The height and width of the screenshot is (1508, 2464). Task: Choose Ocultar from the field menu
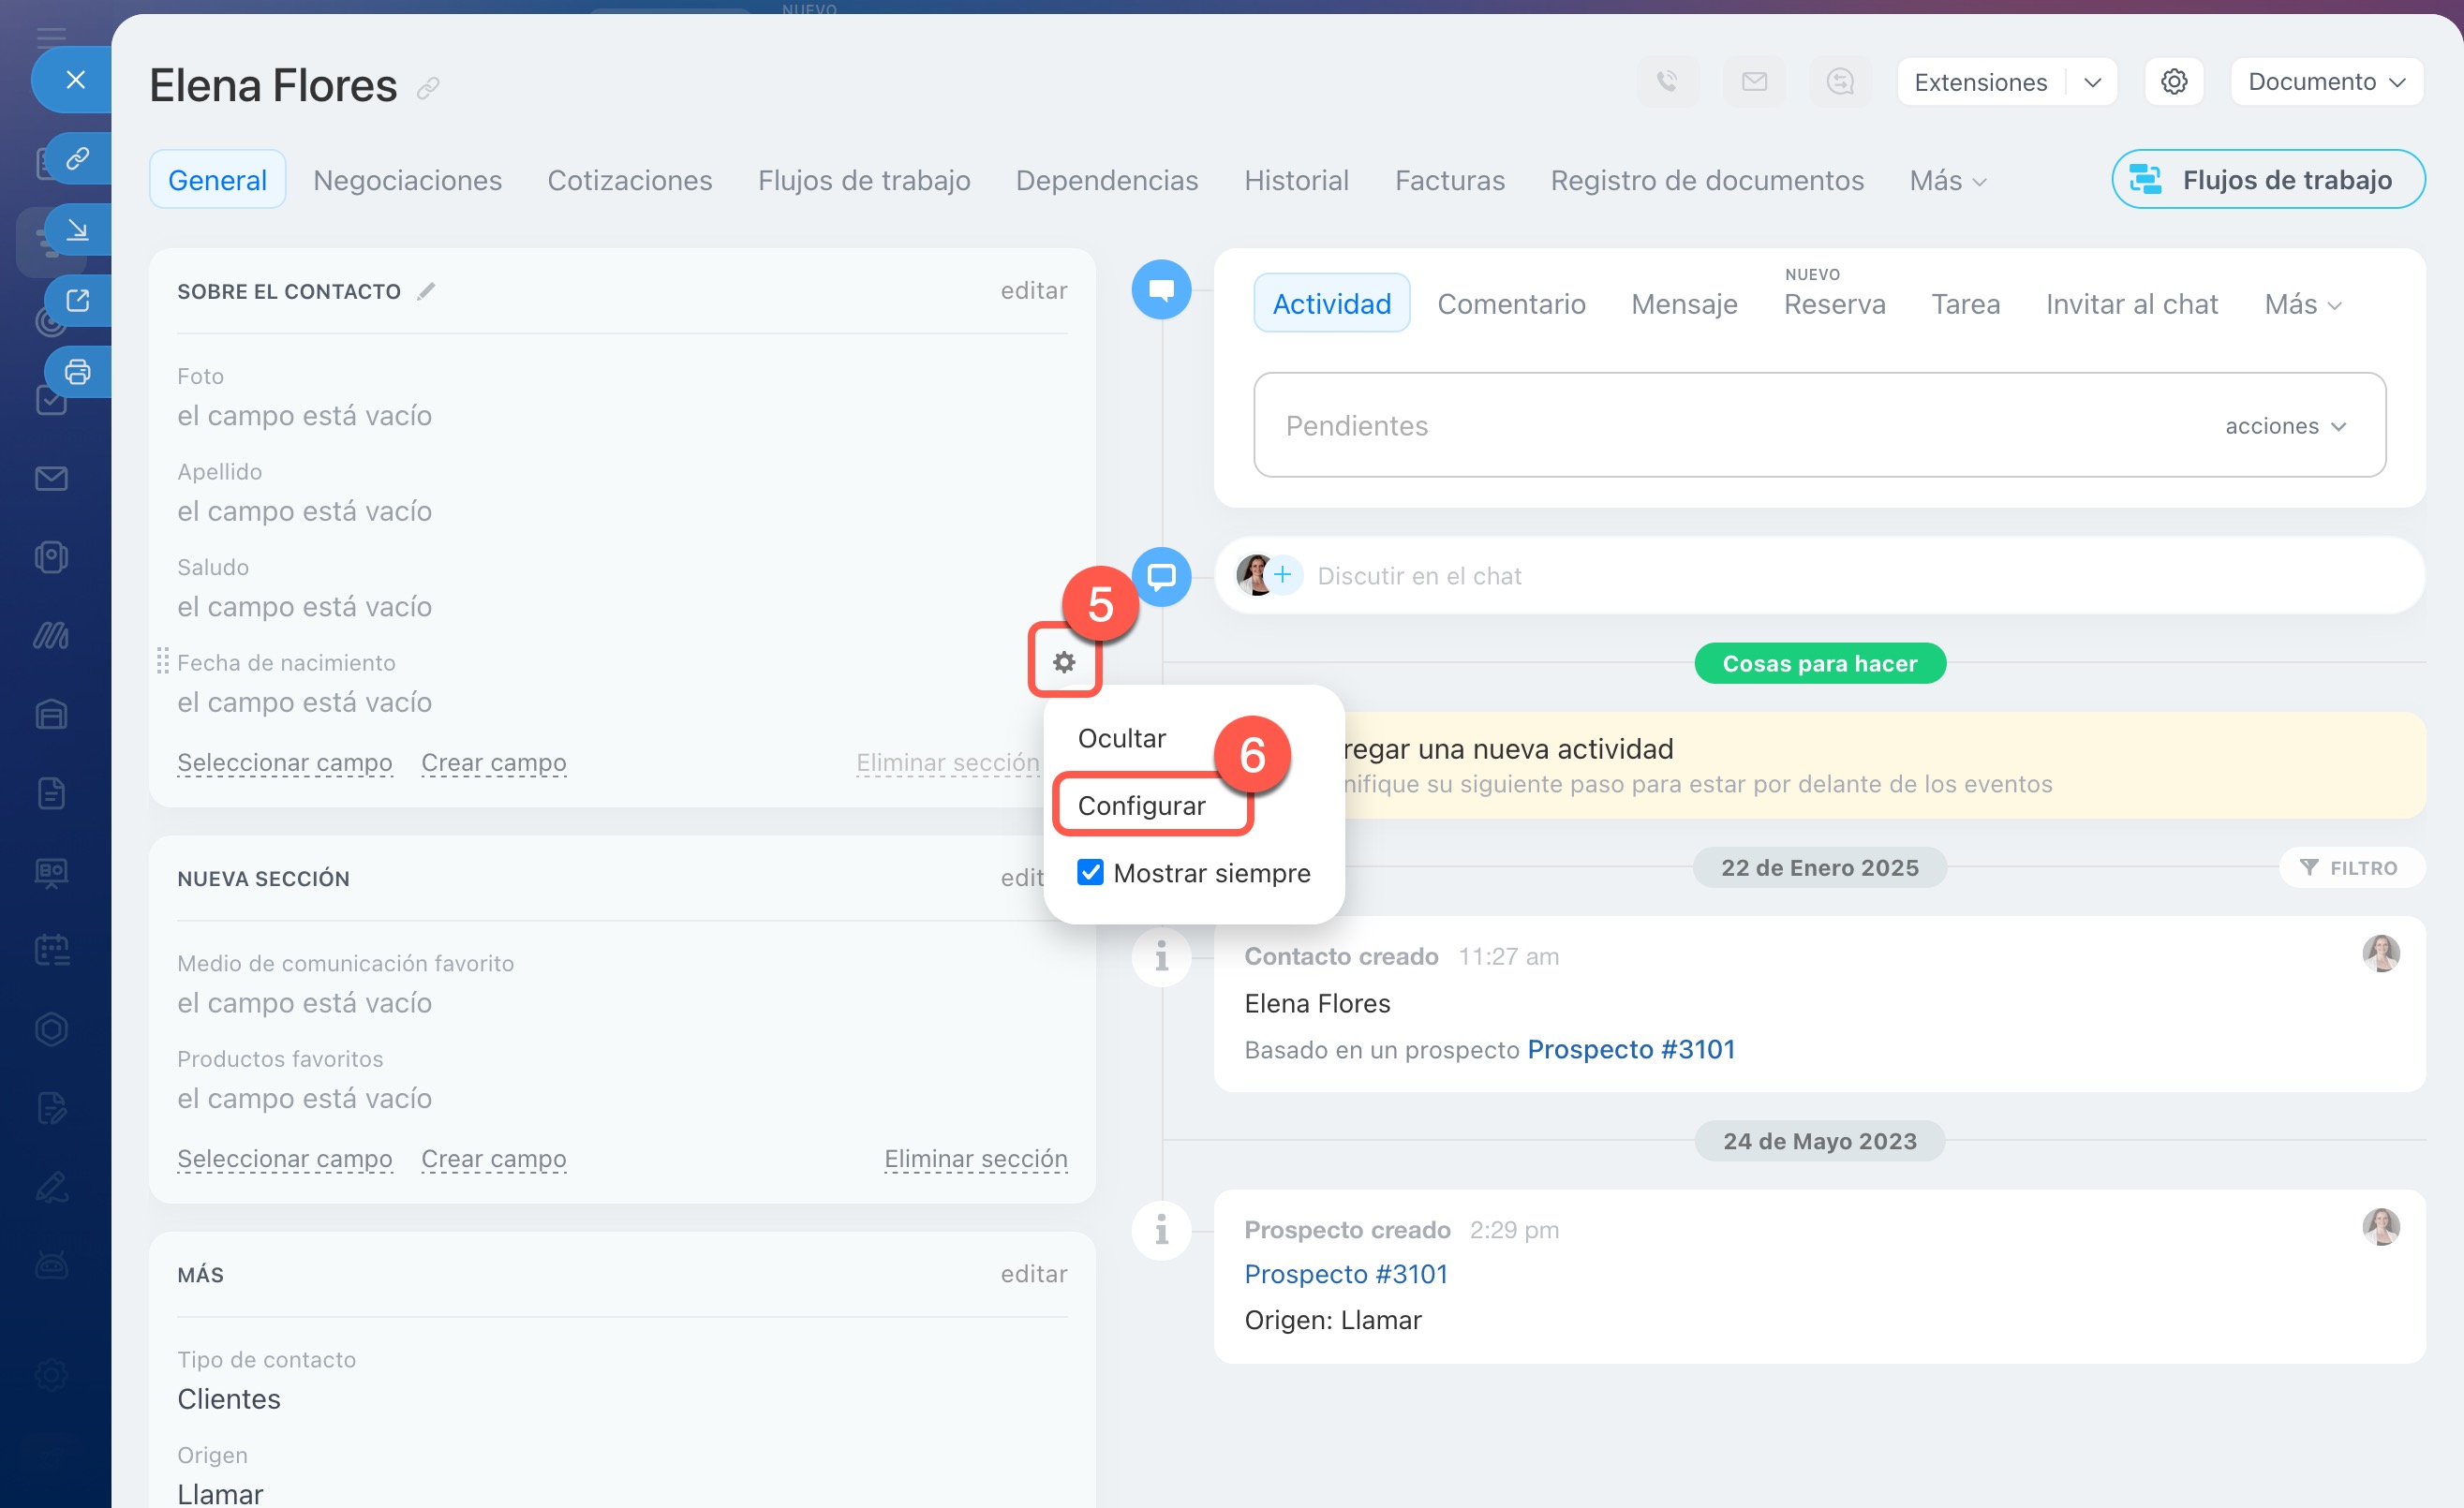[x=1121, y=738]
